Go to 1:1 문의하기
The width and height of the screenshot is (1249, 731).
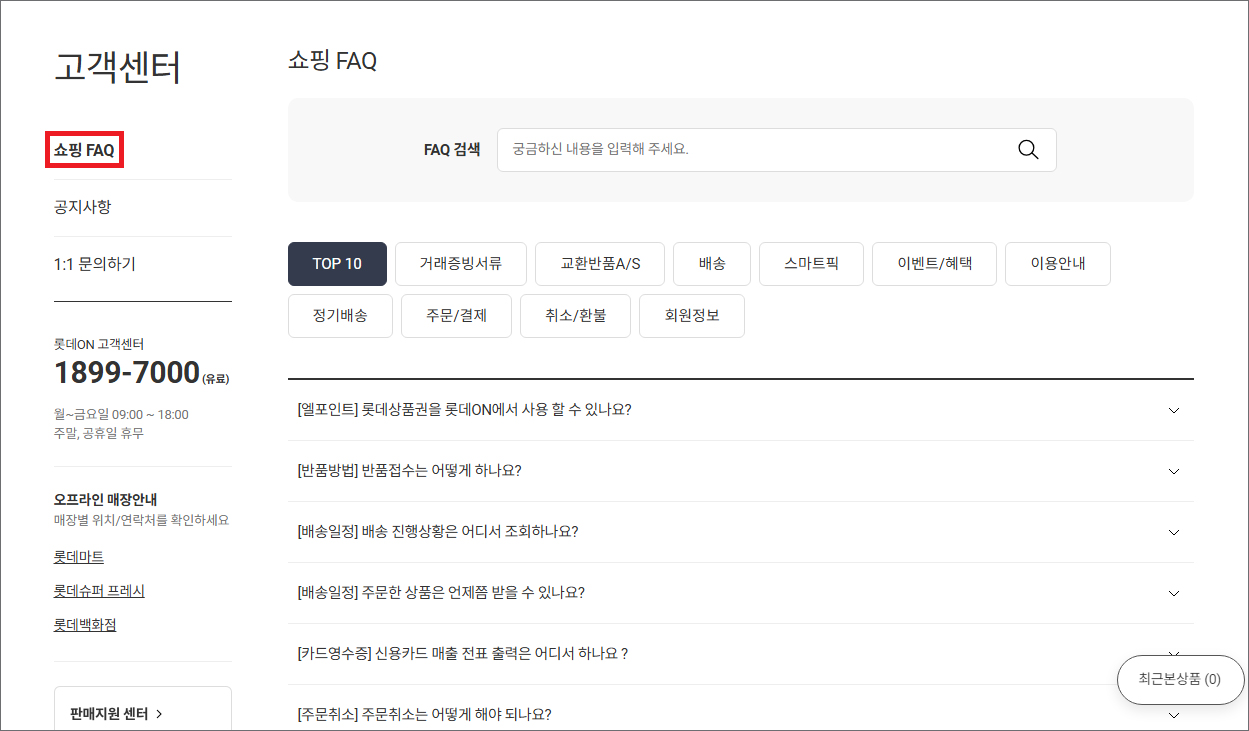95,264
